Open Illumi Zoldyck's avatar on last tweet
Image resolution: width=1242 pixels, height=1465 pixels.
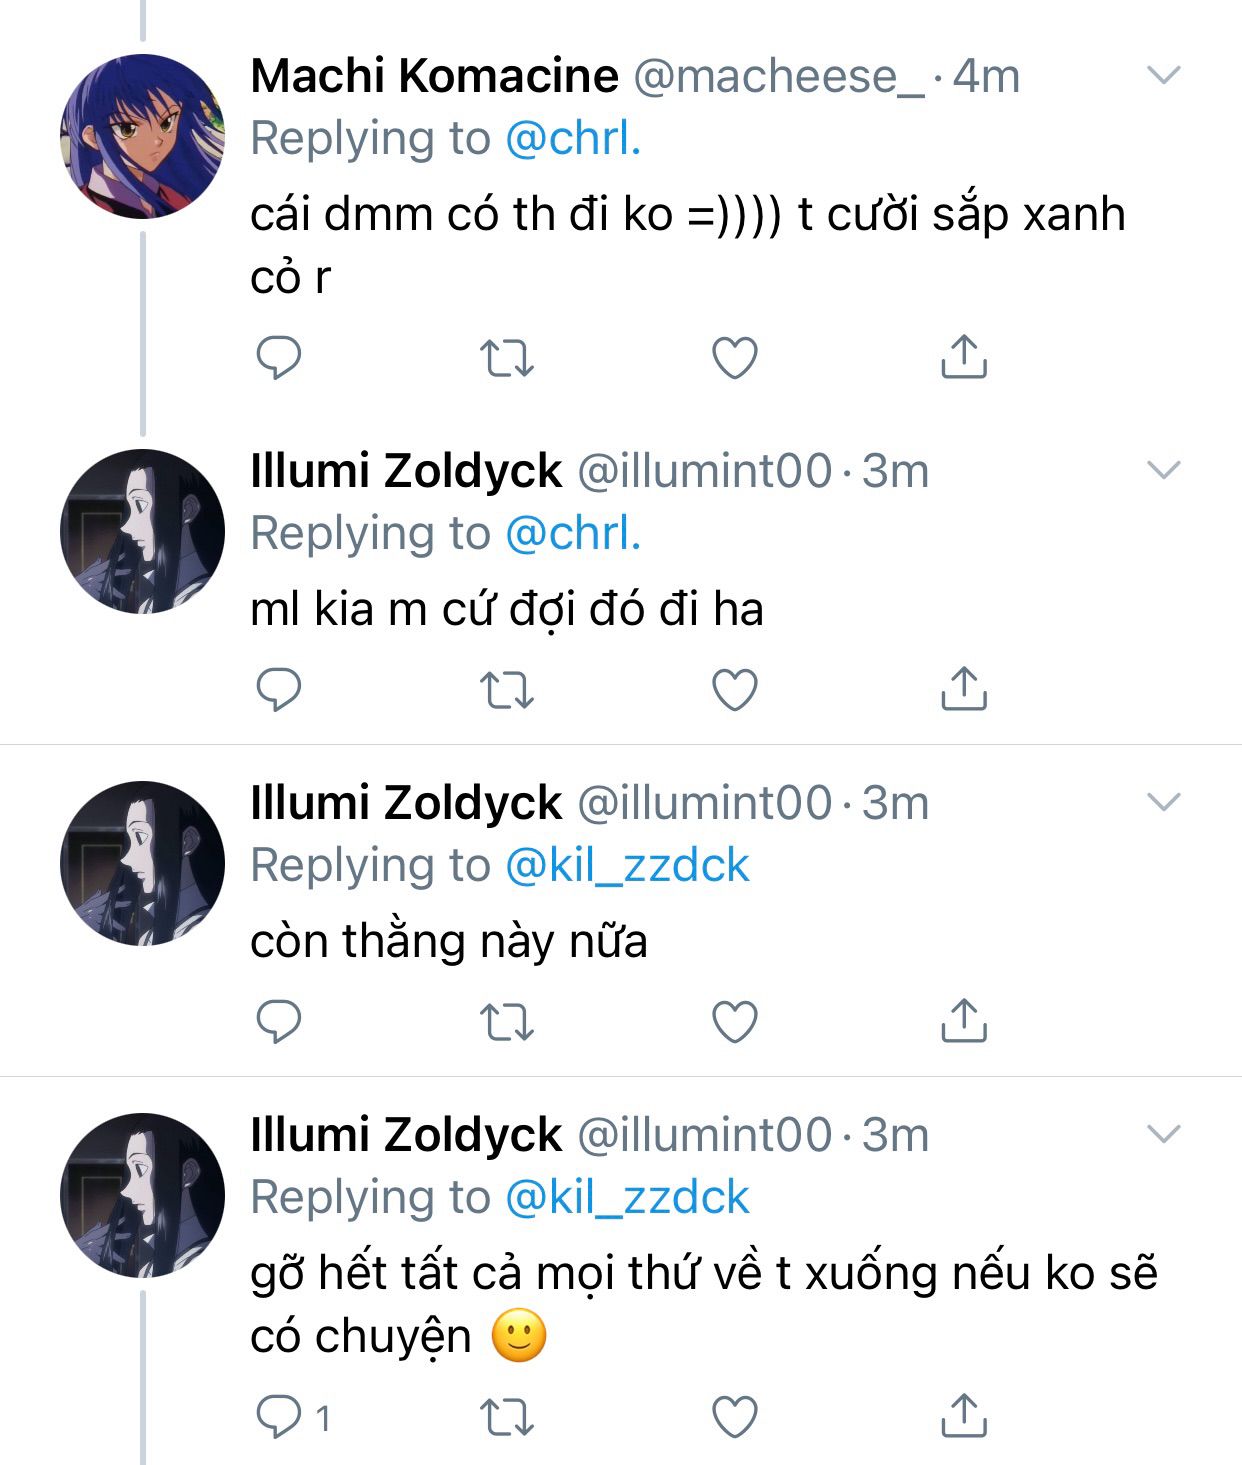(142, 1195)
